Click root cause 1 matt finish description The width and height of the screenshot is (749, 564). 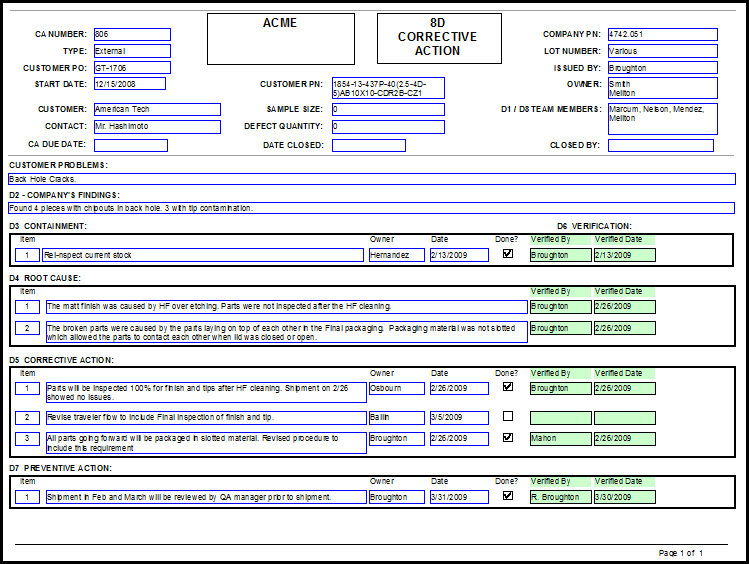click(x=287, y=307)
